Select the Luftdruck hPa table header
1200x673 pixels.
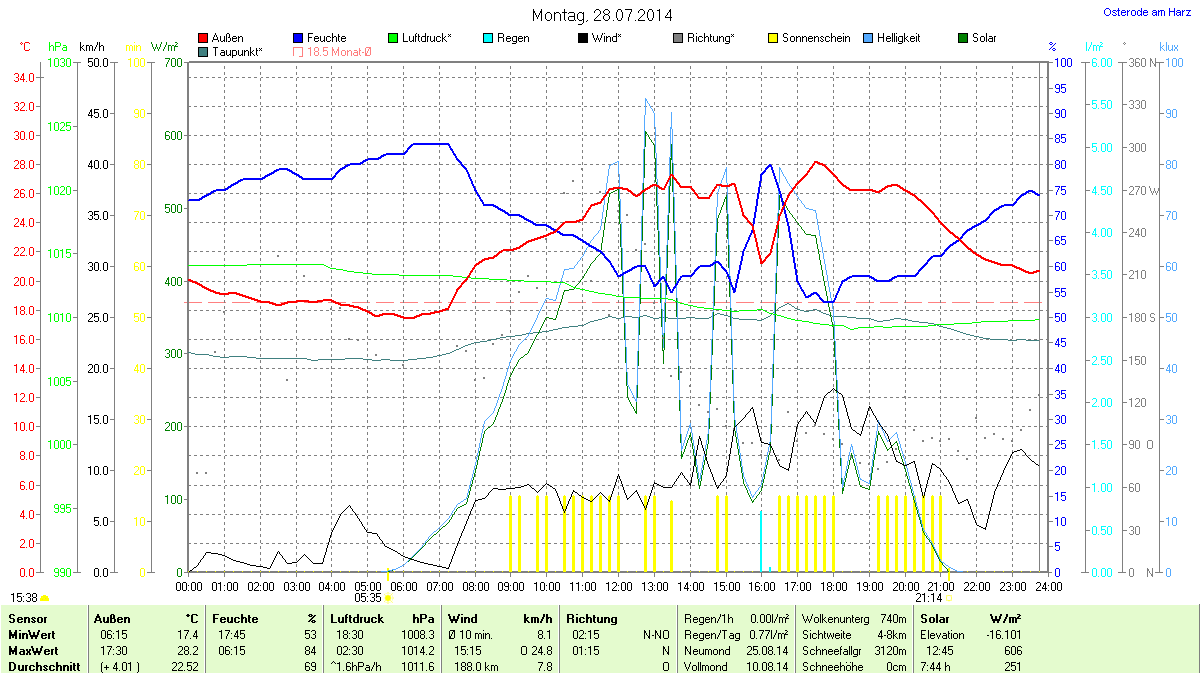pos(384,618)
